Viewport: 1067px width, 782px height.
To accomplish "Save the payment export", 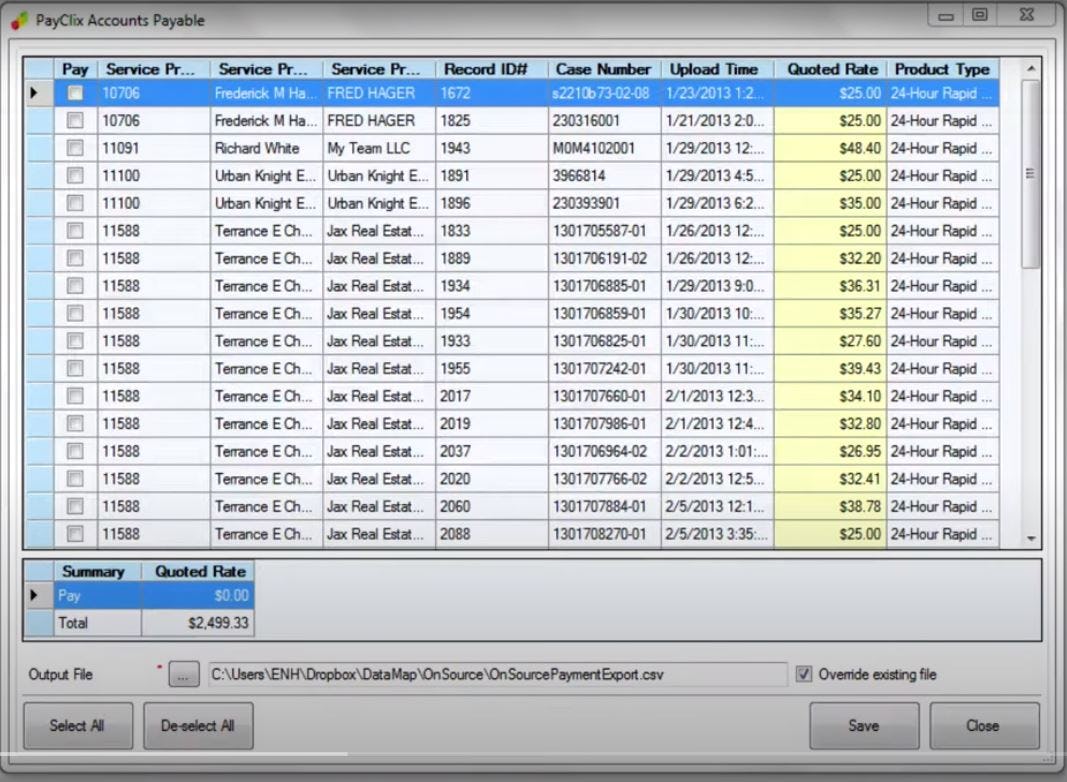I will coord(863,725).
